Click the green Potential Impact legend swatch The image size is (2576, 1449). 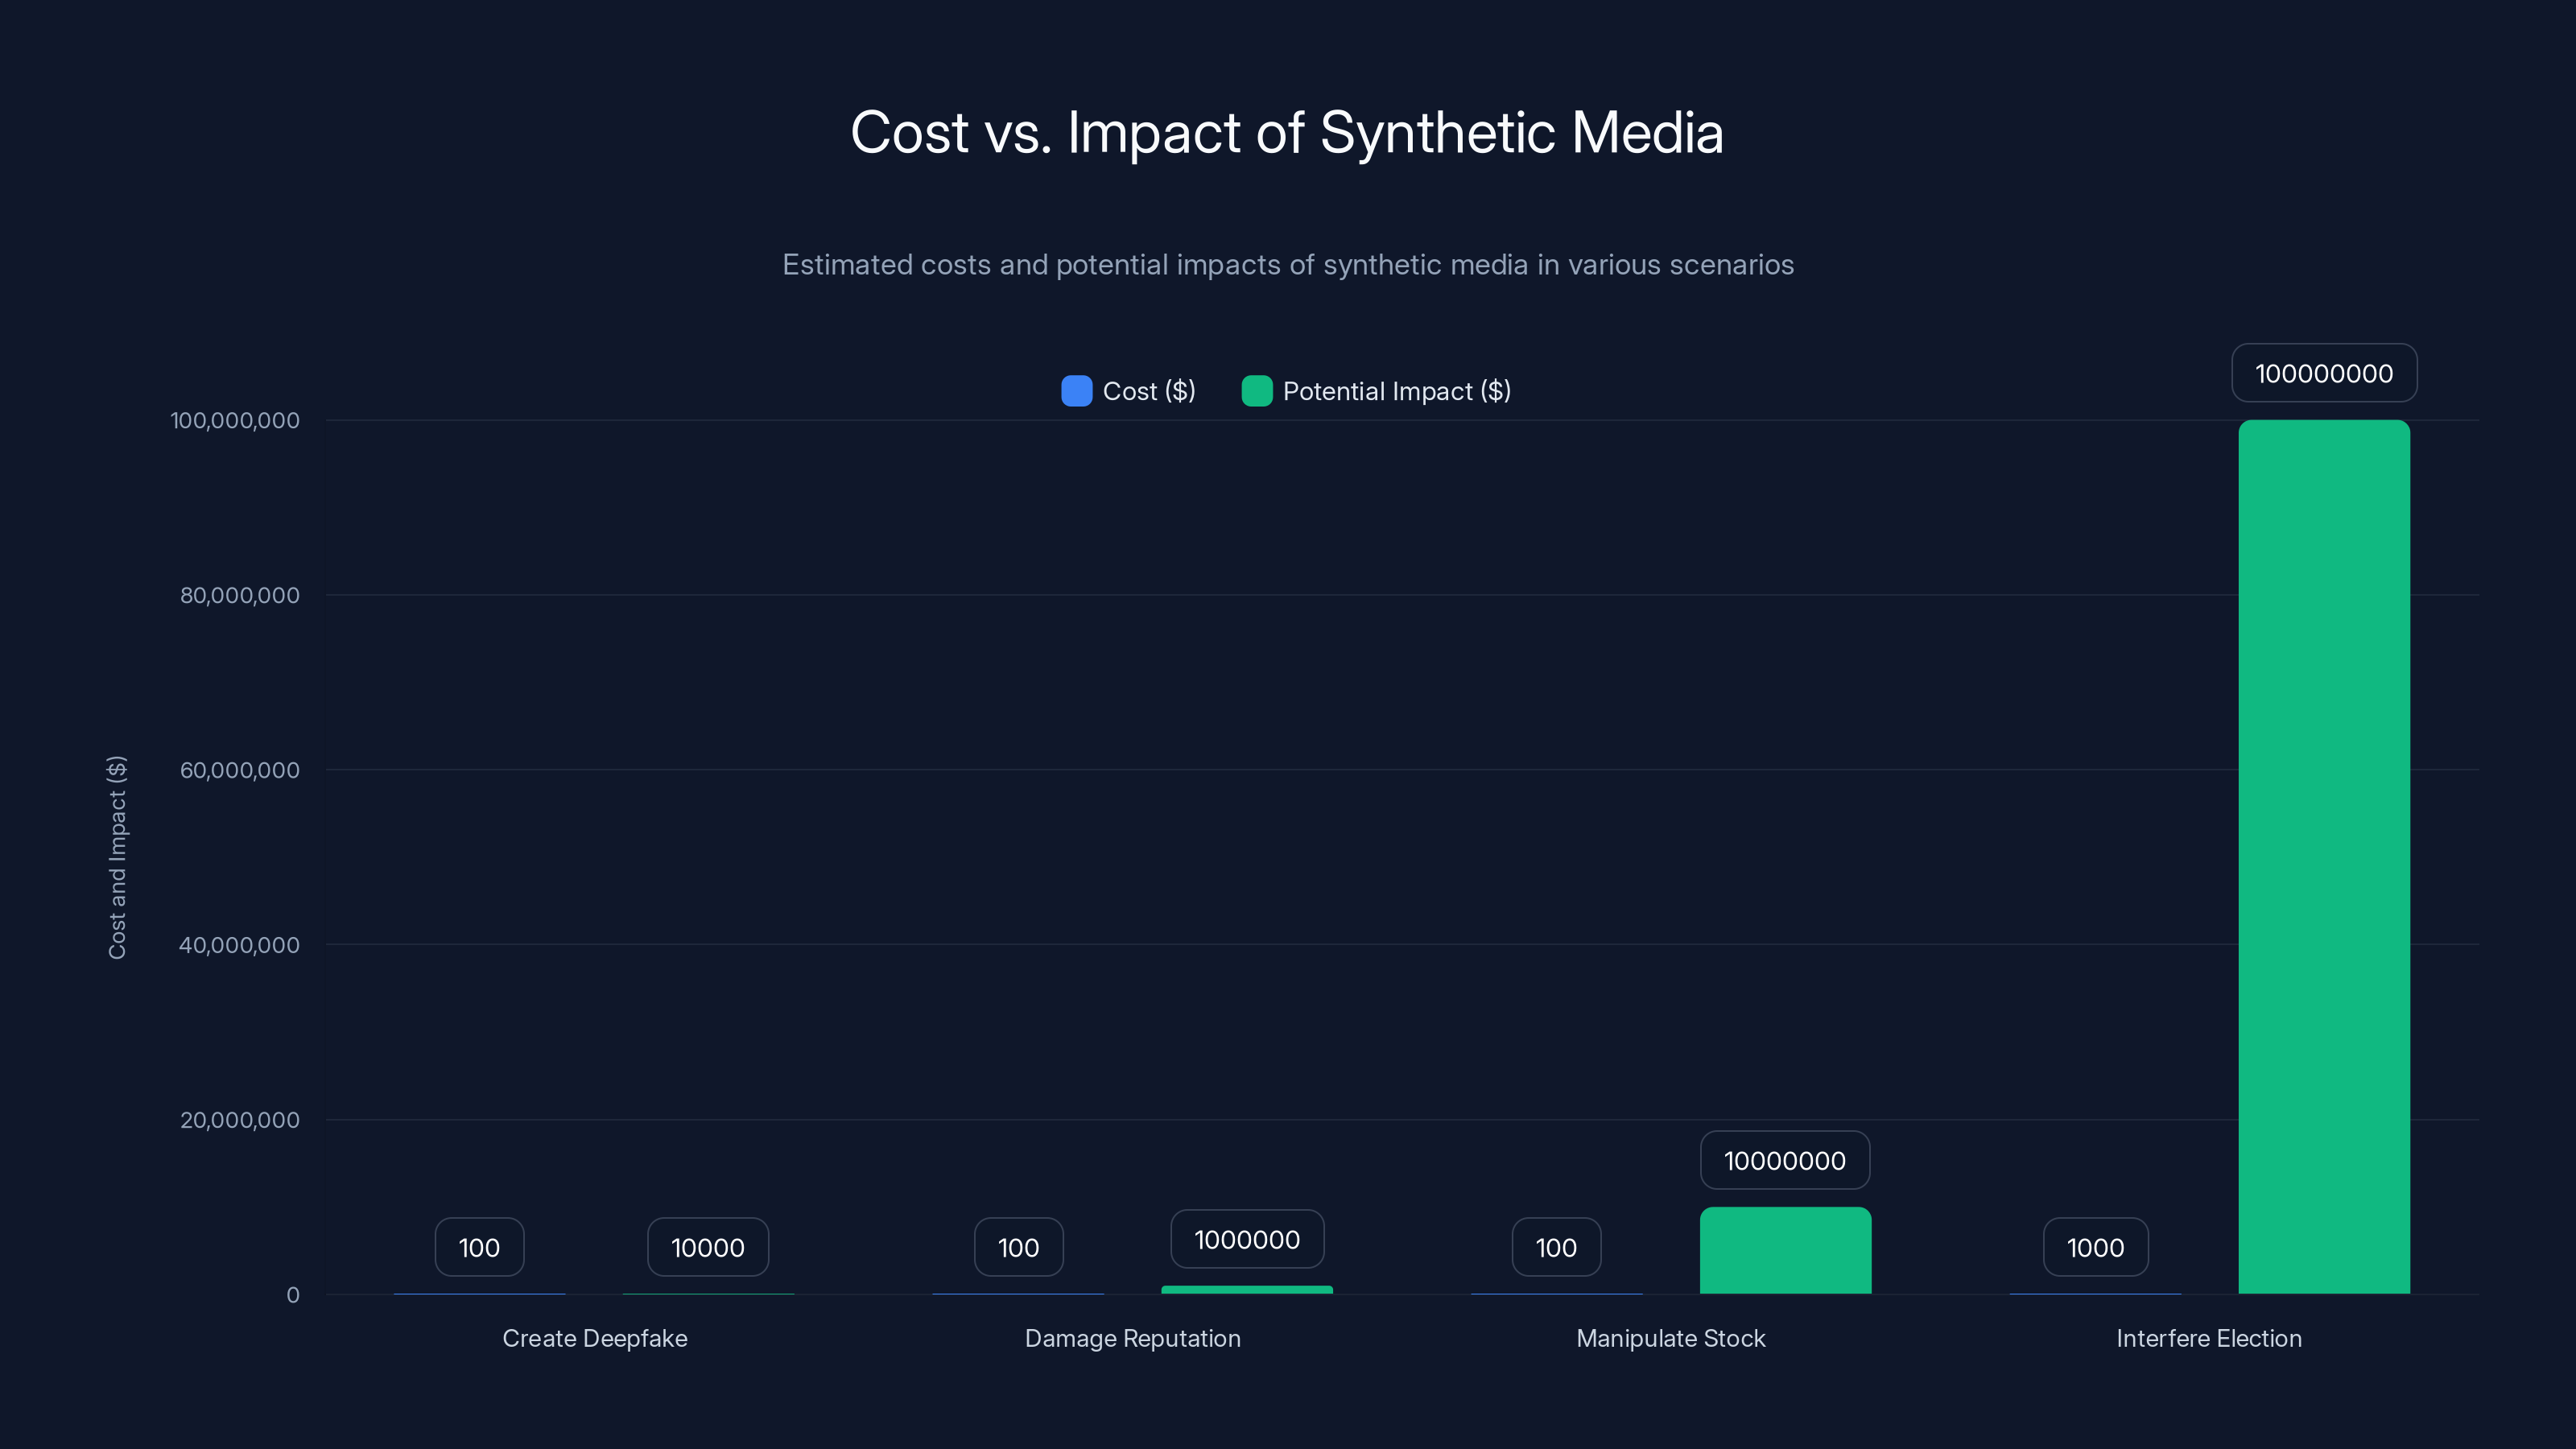[x=1257, y=391]
